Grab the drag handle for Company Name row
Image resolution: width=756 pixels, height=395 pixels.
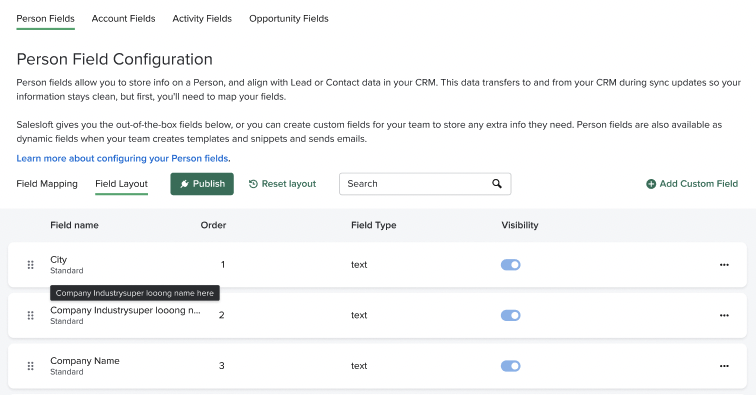pos(30,366)
